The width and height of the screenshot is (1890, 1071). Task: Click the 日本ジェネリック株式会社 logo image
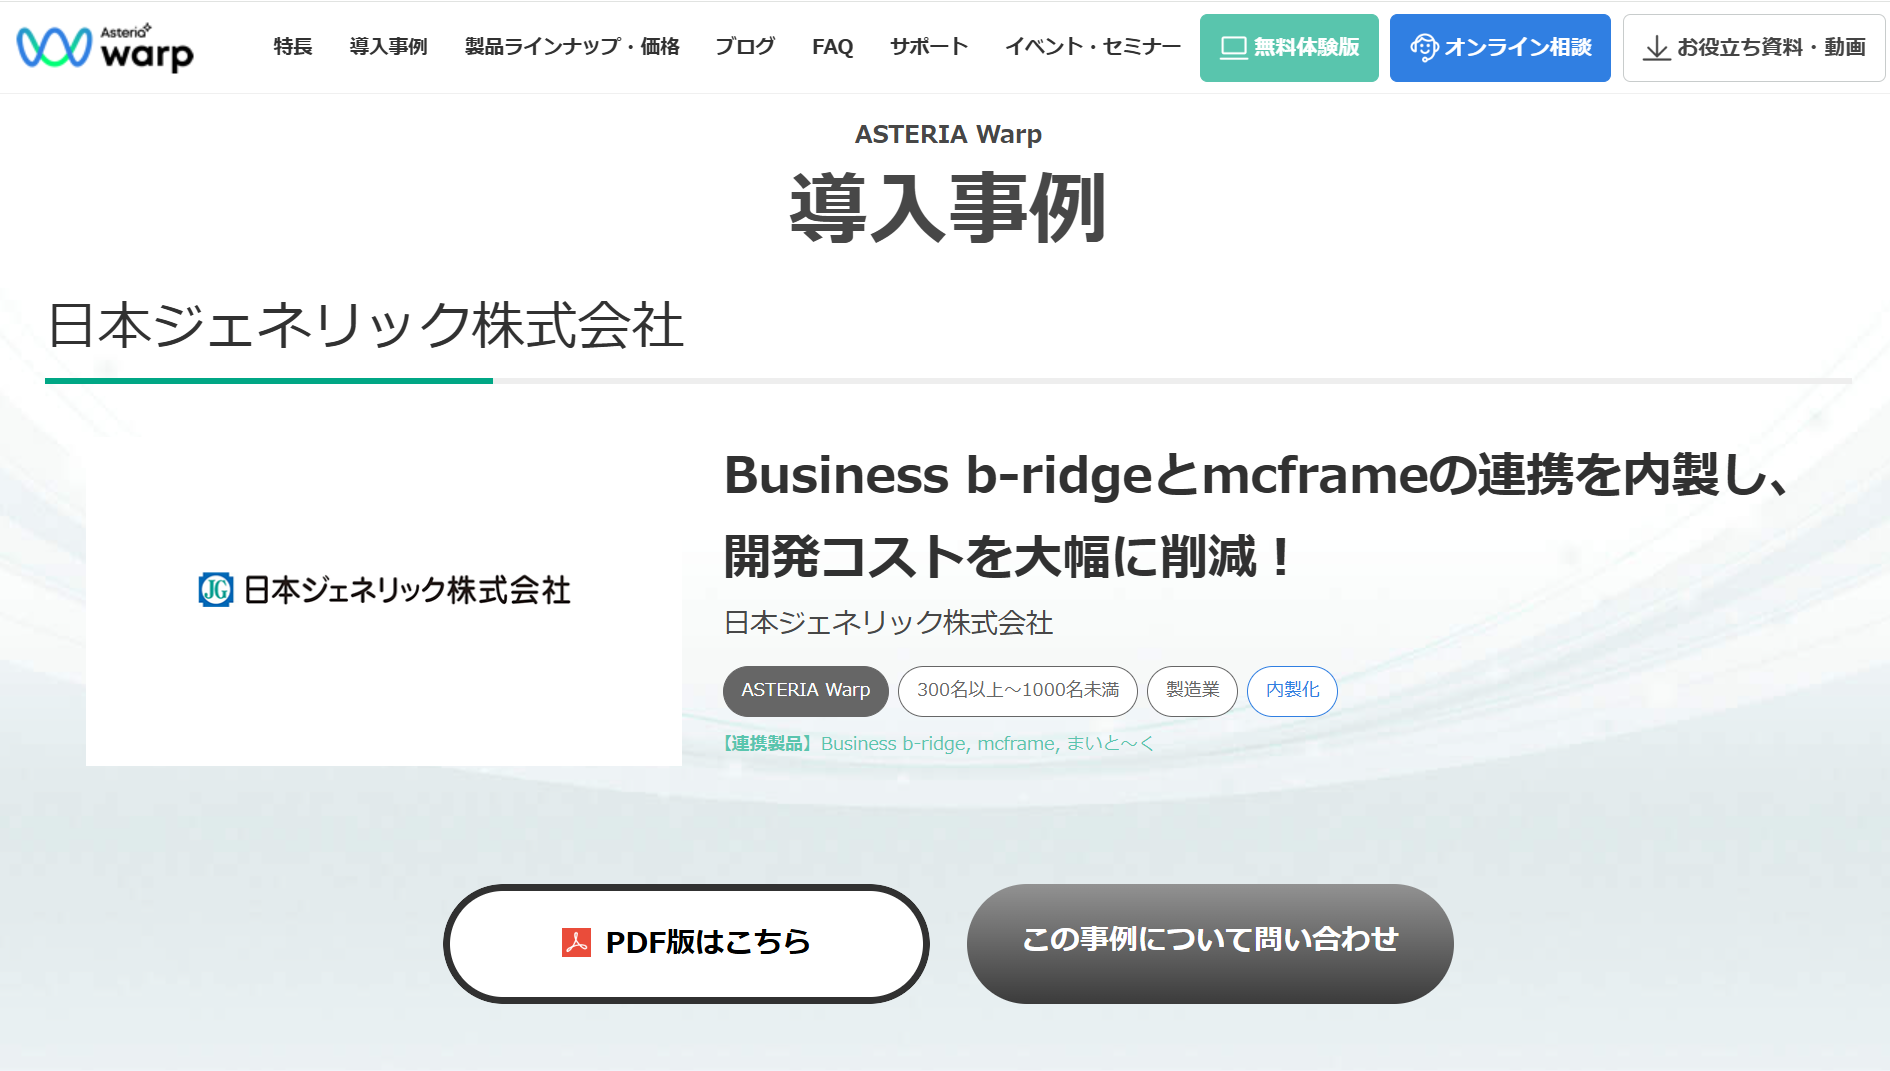[384, 591]
